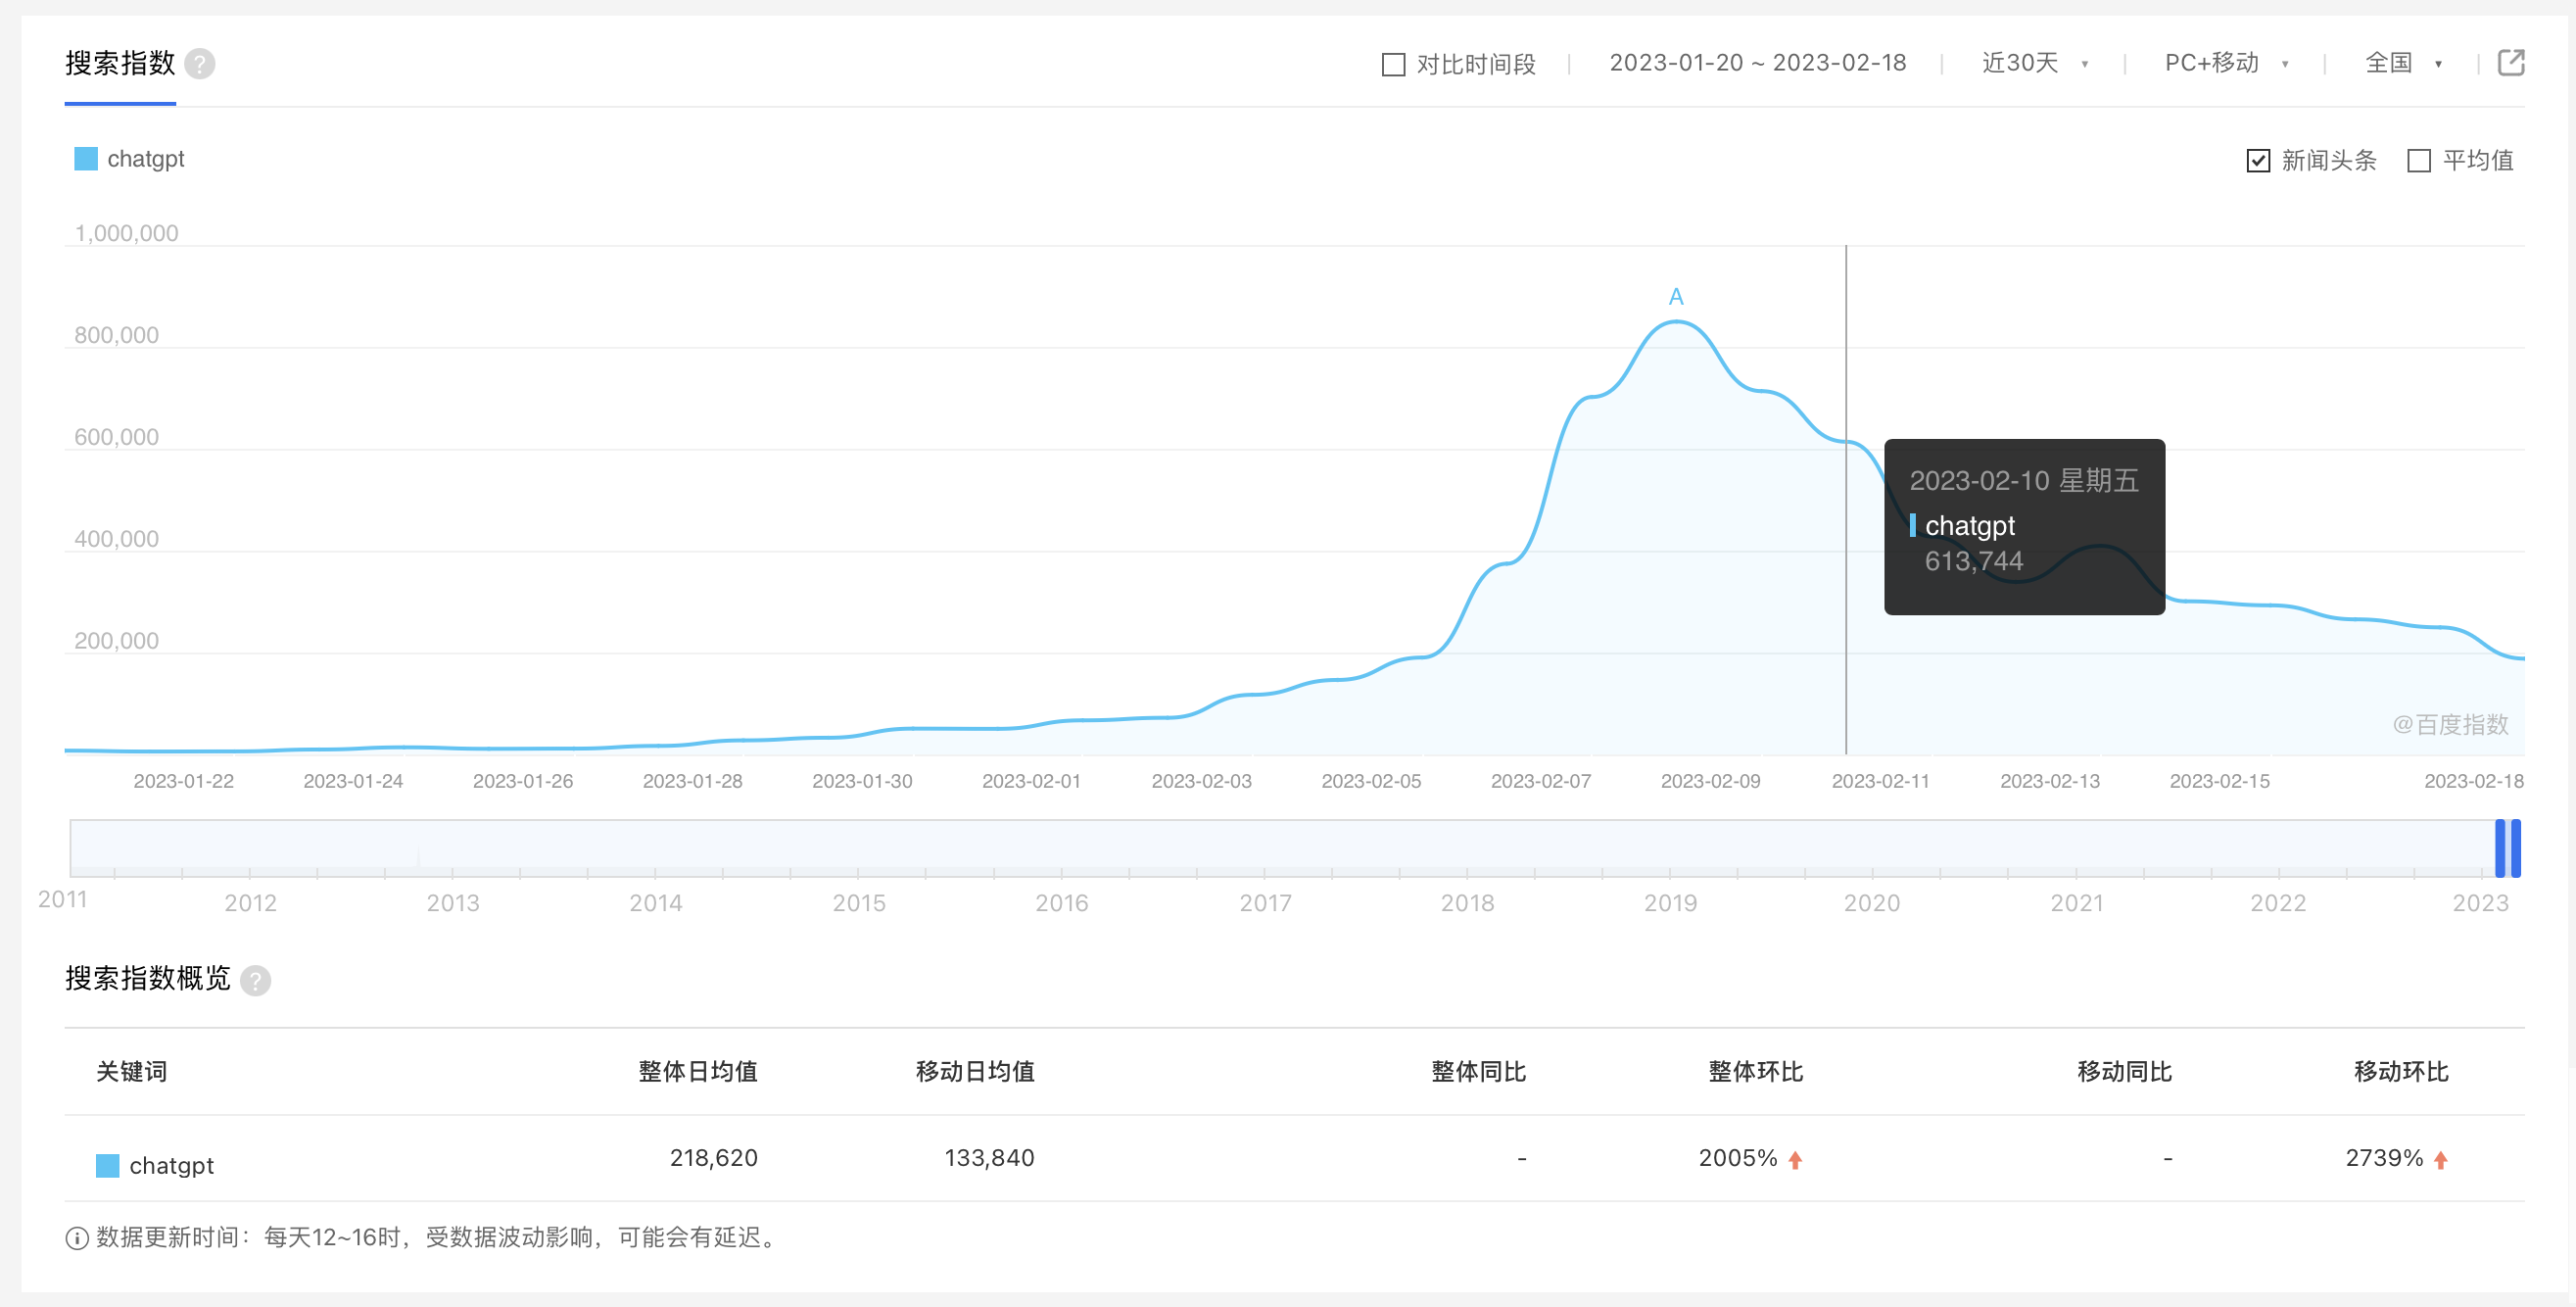
Task: Check the 平均值 checkbox
Action: point(2419,161)
